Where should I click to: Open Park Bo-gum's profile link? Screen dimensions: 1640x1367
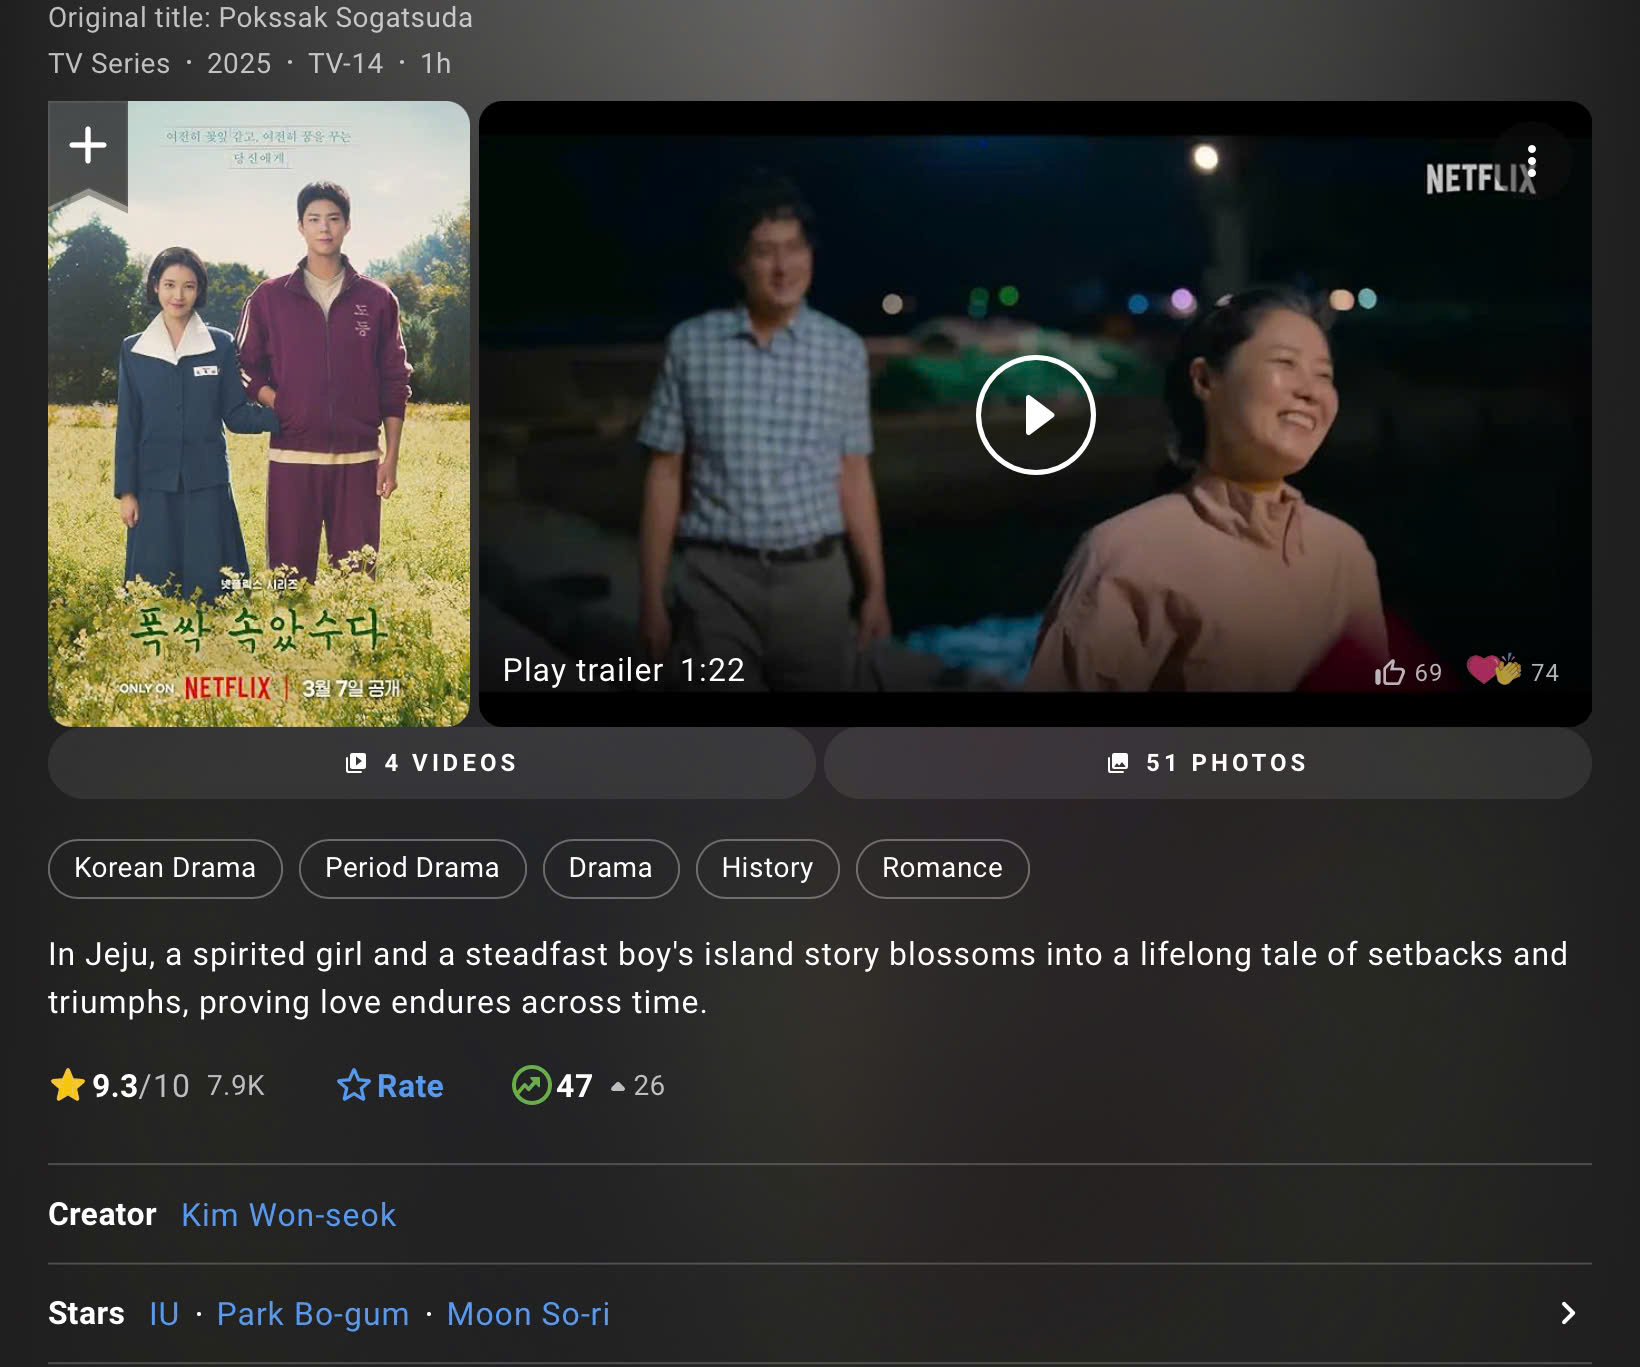pyautogui.click(x=313, y=1314)
